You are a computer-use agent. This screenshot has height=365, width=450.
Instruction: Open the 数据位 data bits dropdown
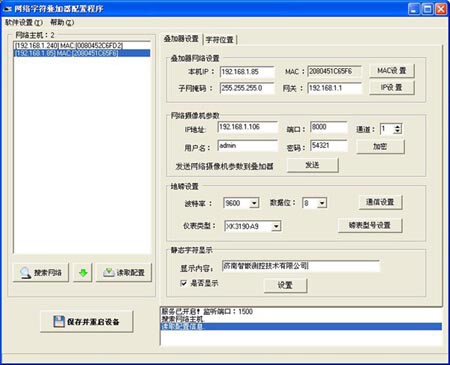(322, 203)
